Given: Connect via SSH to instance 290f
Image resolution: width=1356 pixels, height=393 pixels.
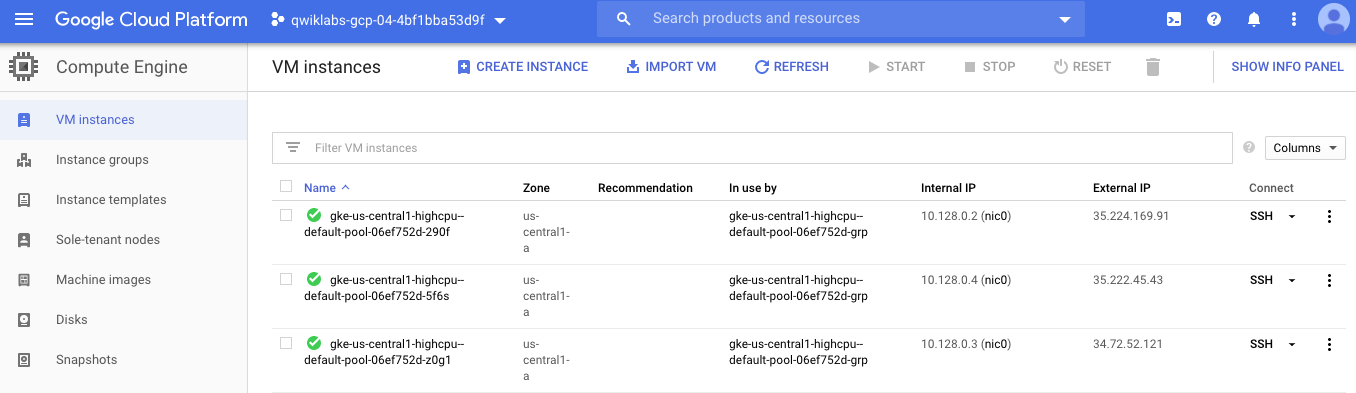Looking at the screenshot, I should pos(1261,216).
